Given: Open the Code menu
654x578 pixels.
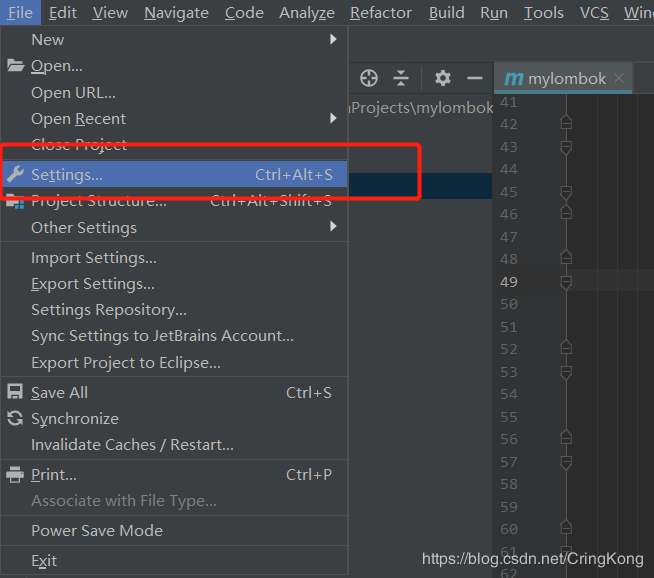Looking at the screenshot, I should tap(244, 13).
